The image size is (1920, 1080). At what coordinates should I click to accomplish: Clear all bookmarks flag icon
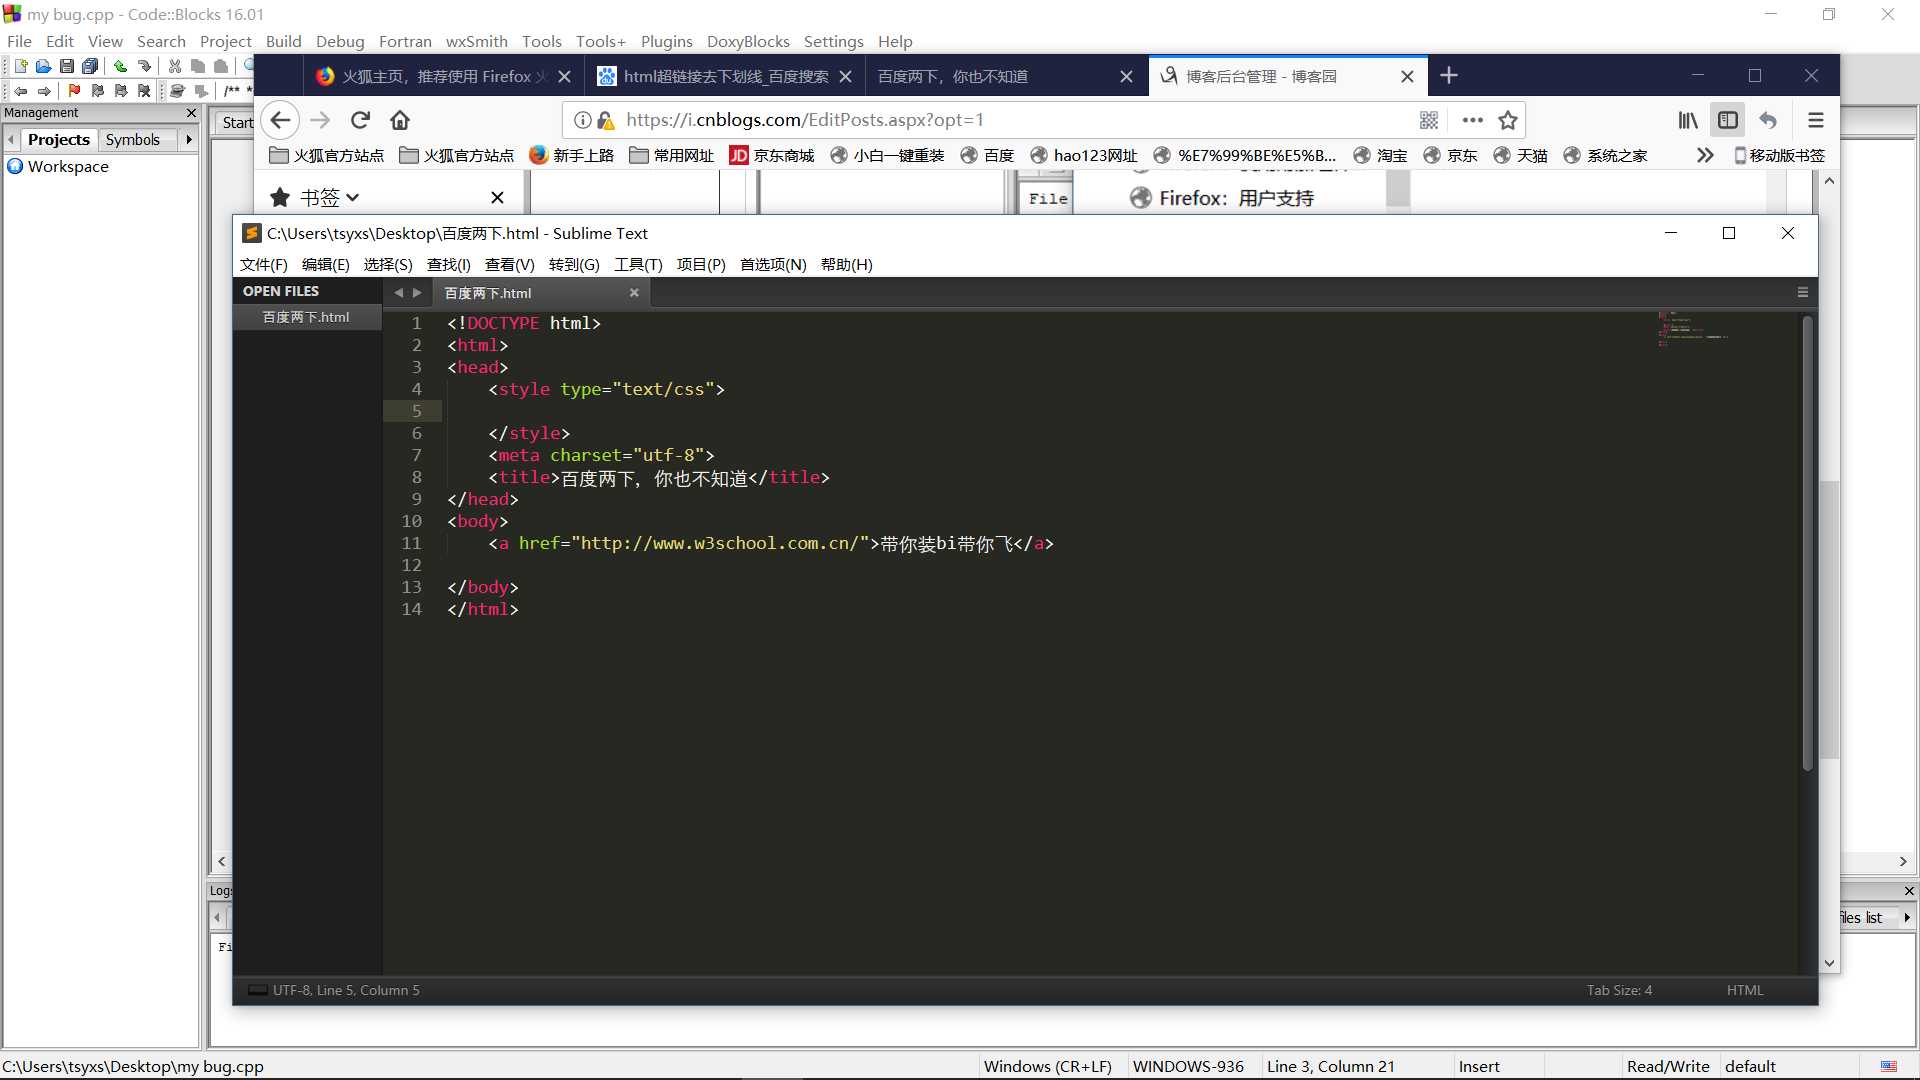[x=144, y=91]
